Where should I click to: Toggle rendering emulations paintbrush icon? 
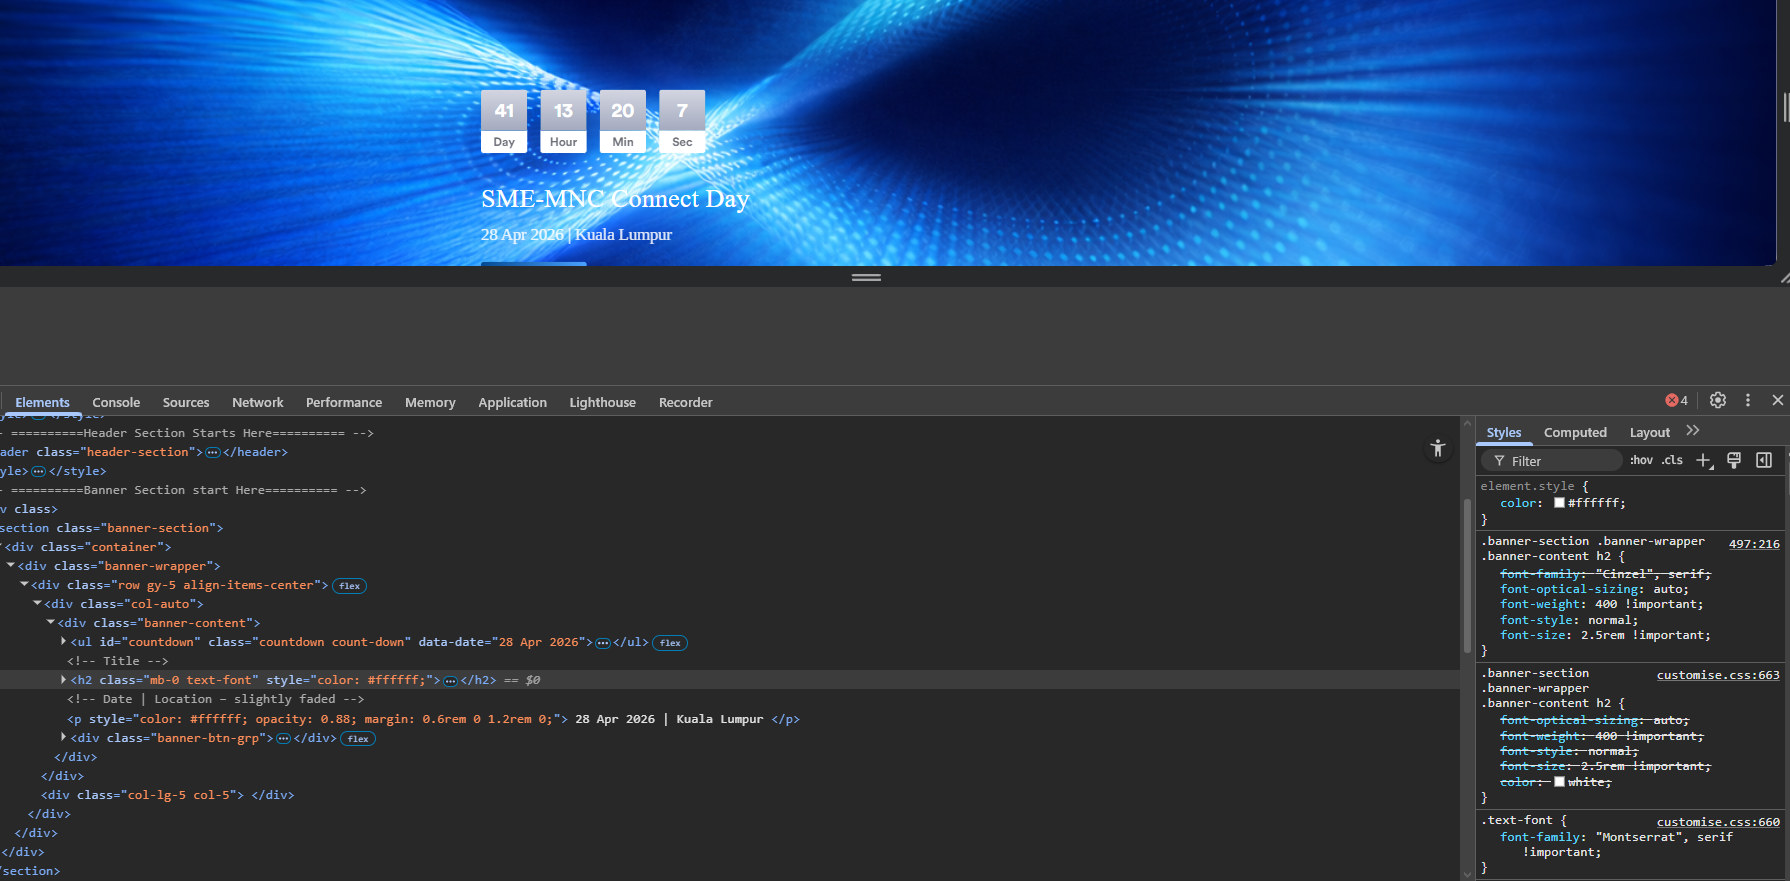pos(1734,460)
